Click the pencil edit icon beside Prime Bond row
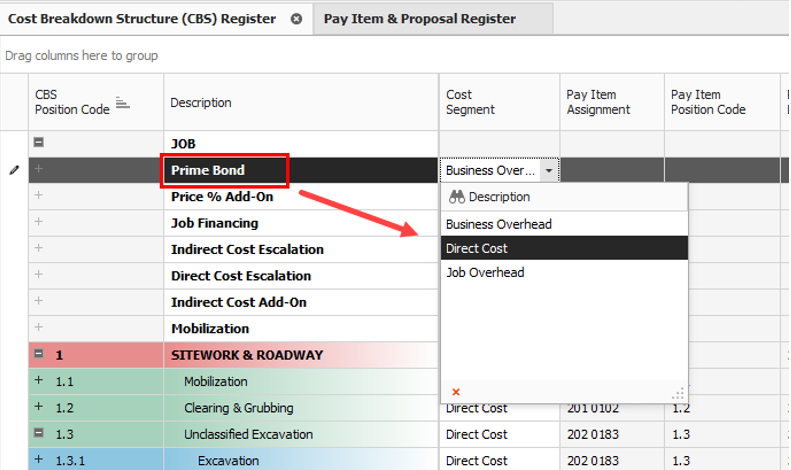 click(x=14, y=170)
